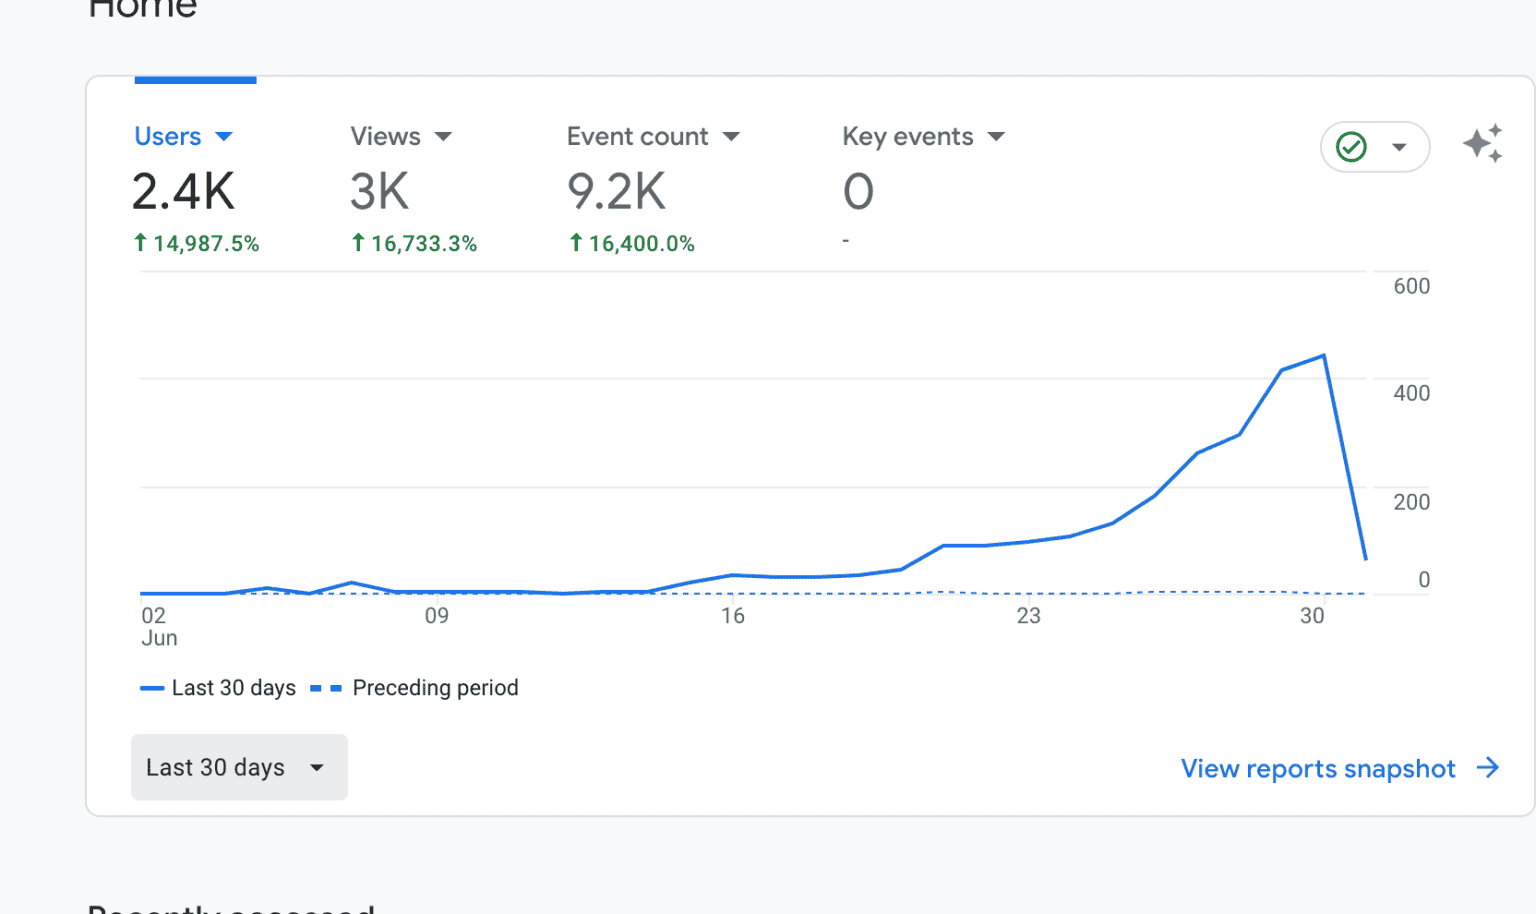
Task: Click the green data quality checkmark badge
Action: [1352, 146]
